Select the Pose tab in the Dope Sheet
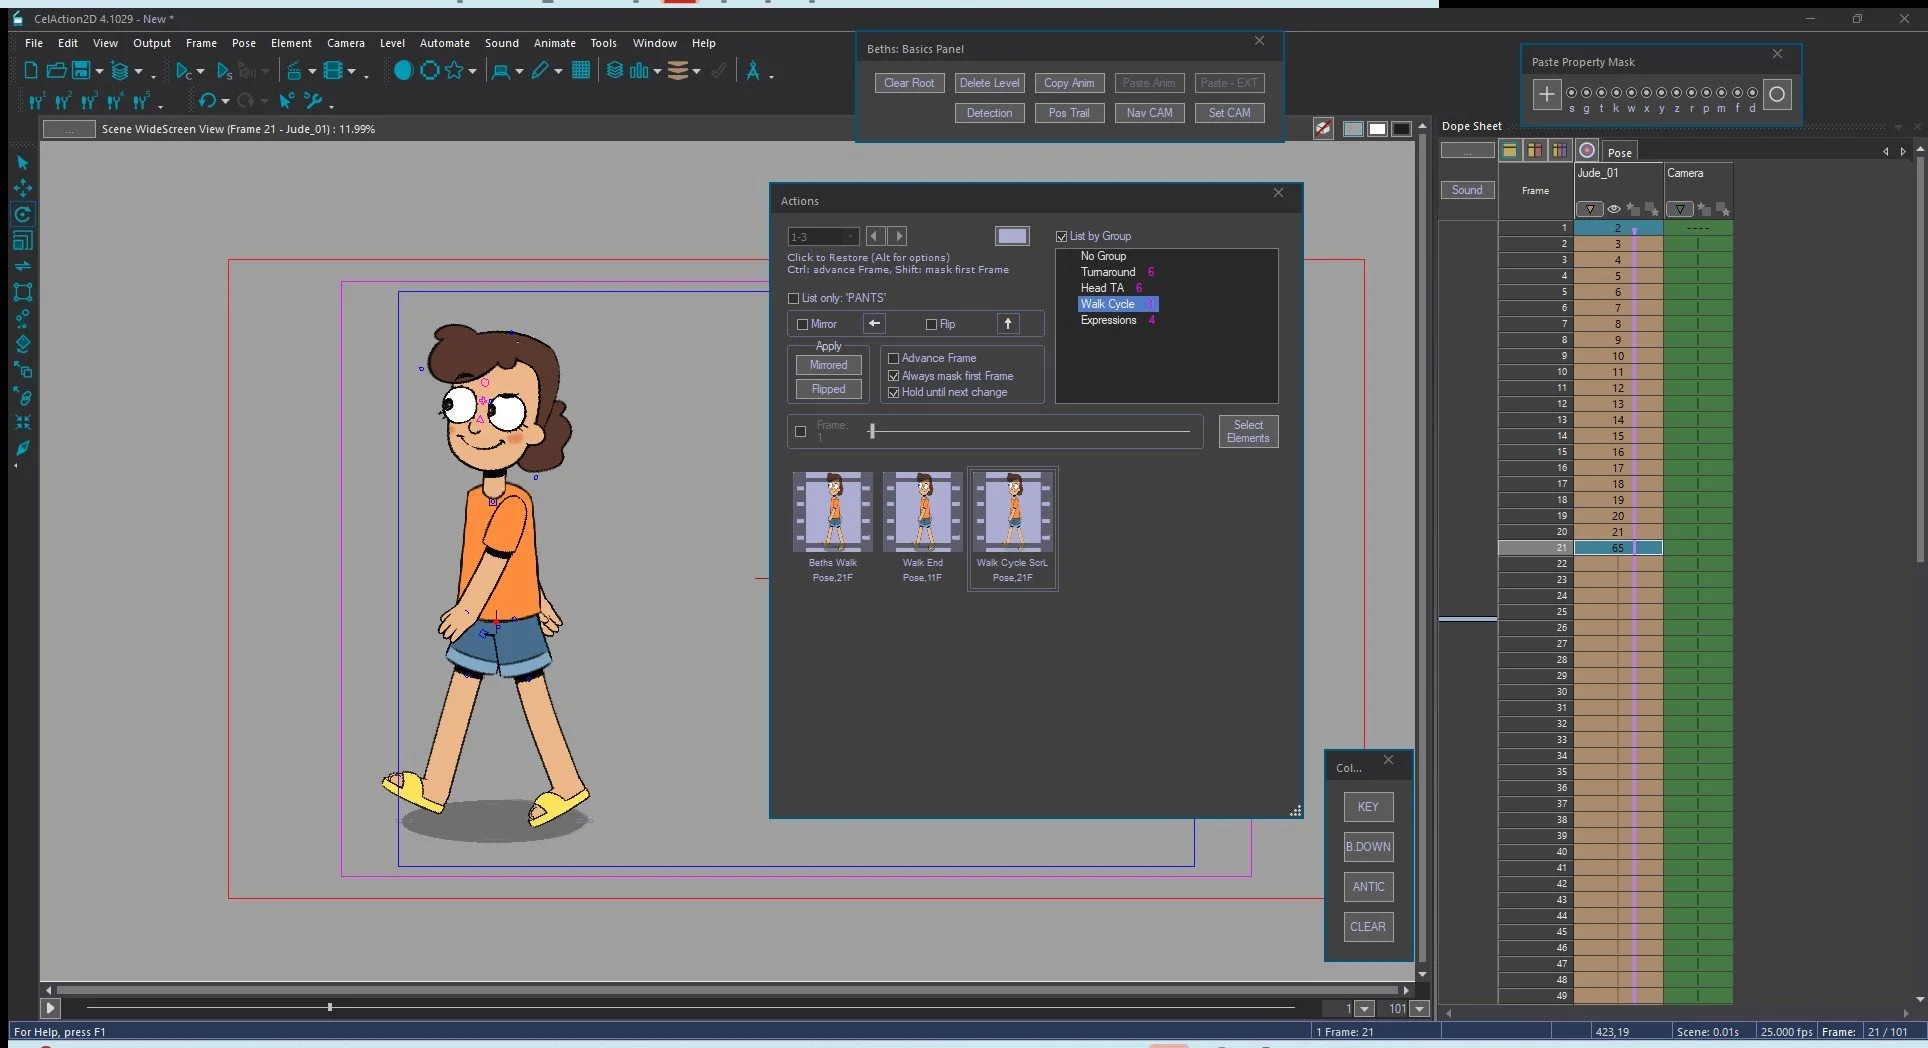The width and height of the screenshot is (1928, 1048). pyautogui.click(x=1620, y=152)
